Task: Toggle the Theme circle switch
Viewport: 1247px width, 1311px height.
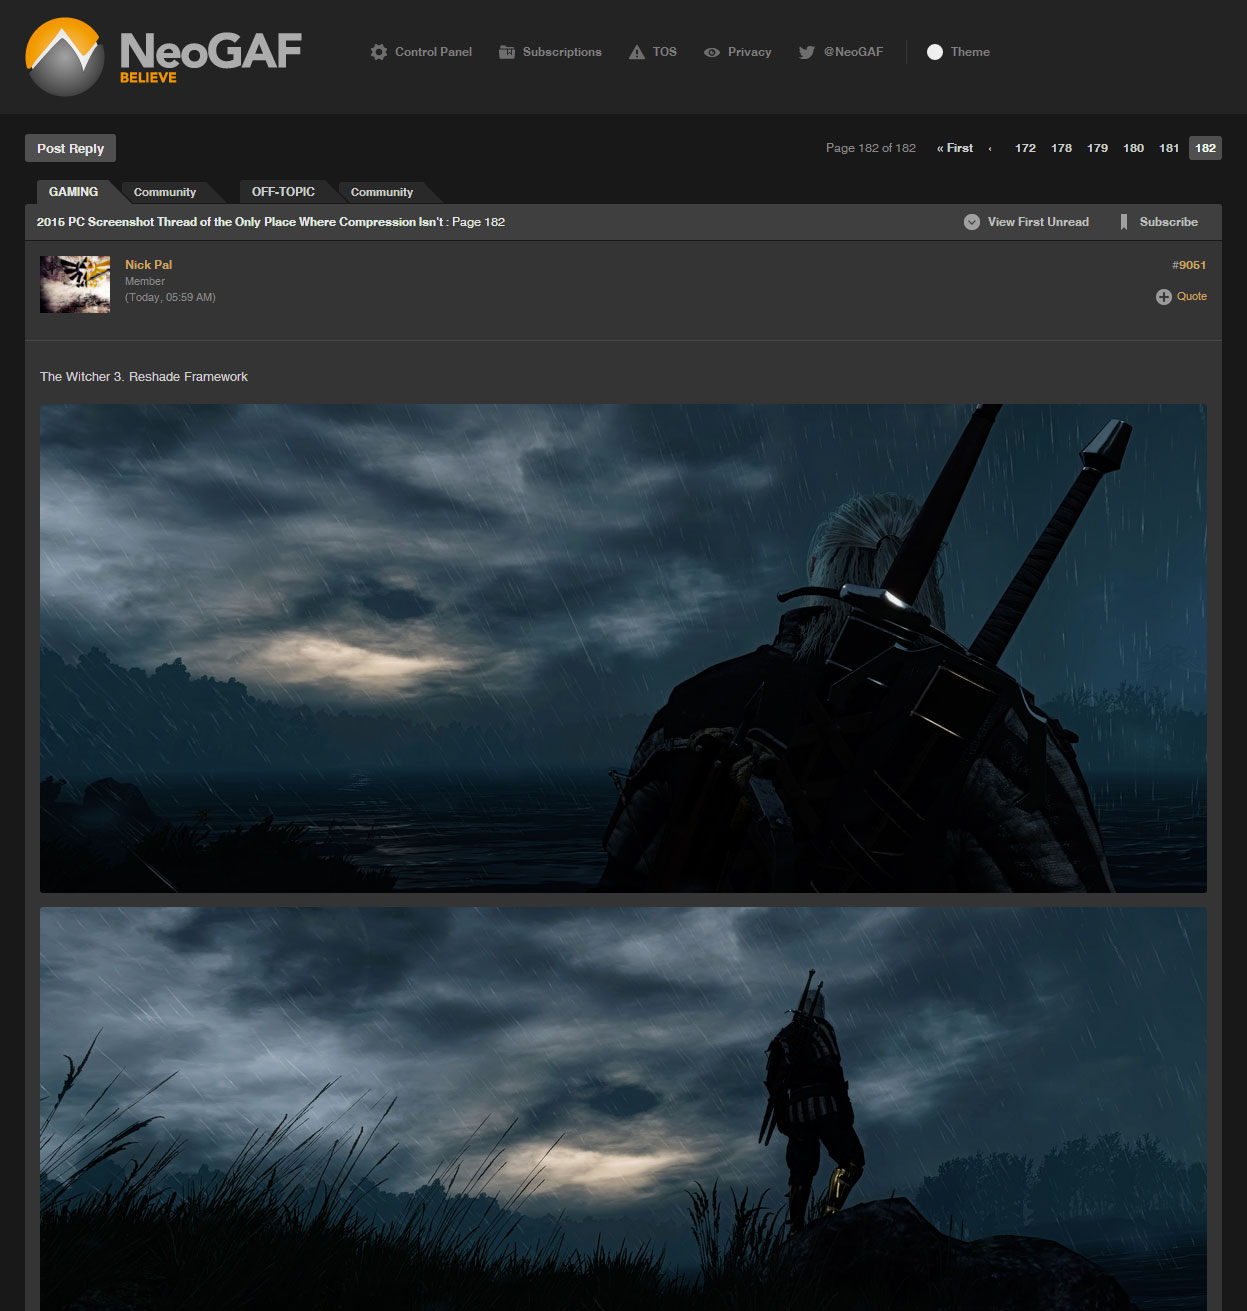Action: point(935,52)
